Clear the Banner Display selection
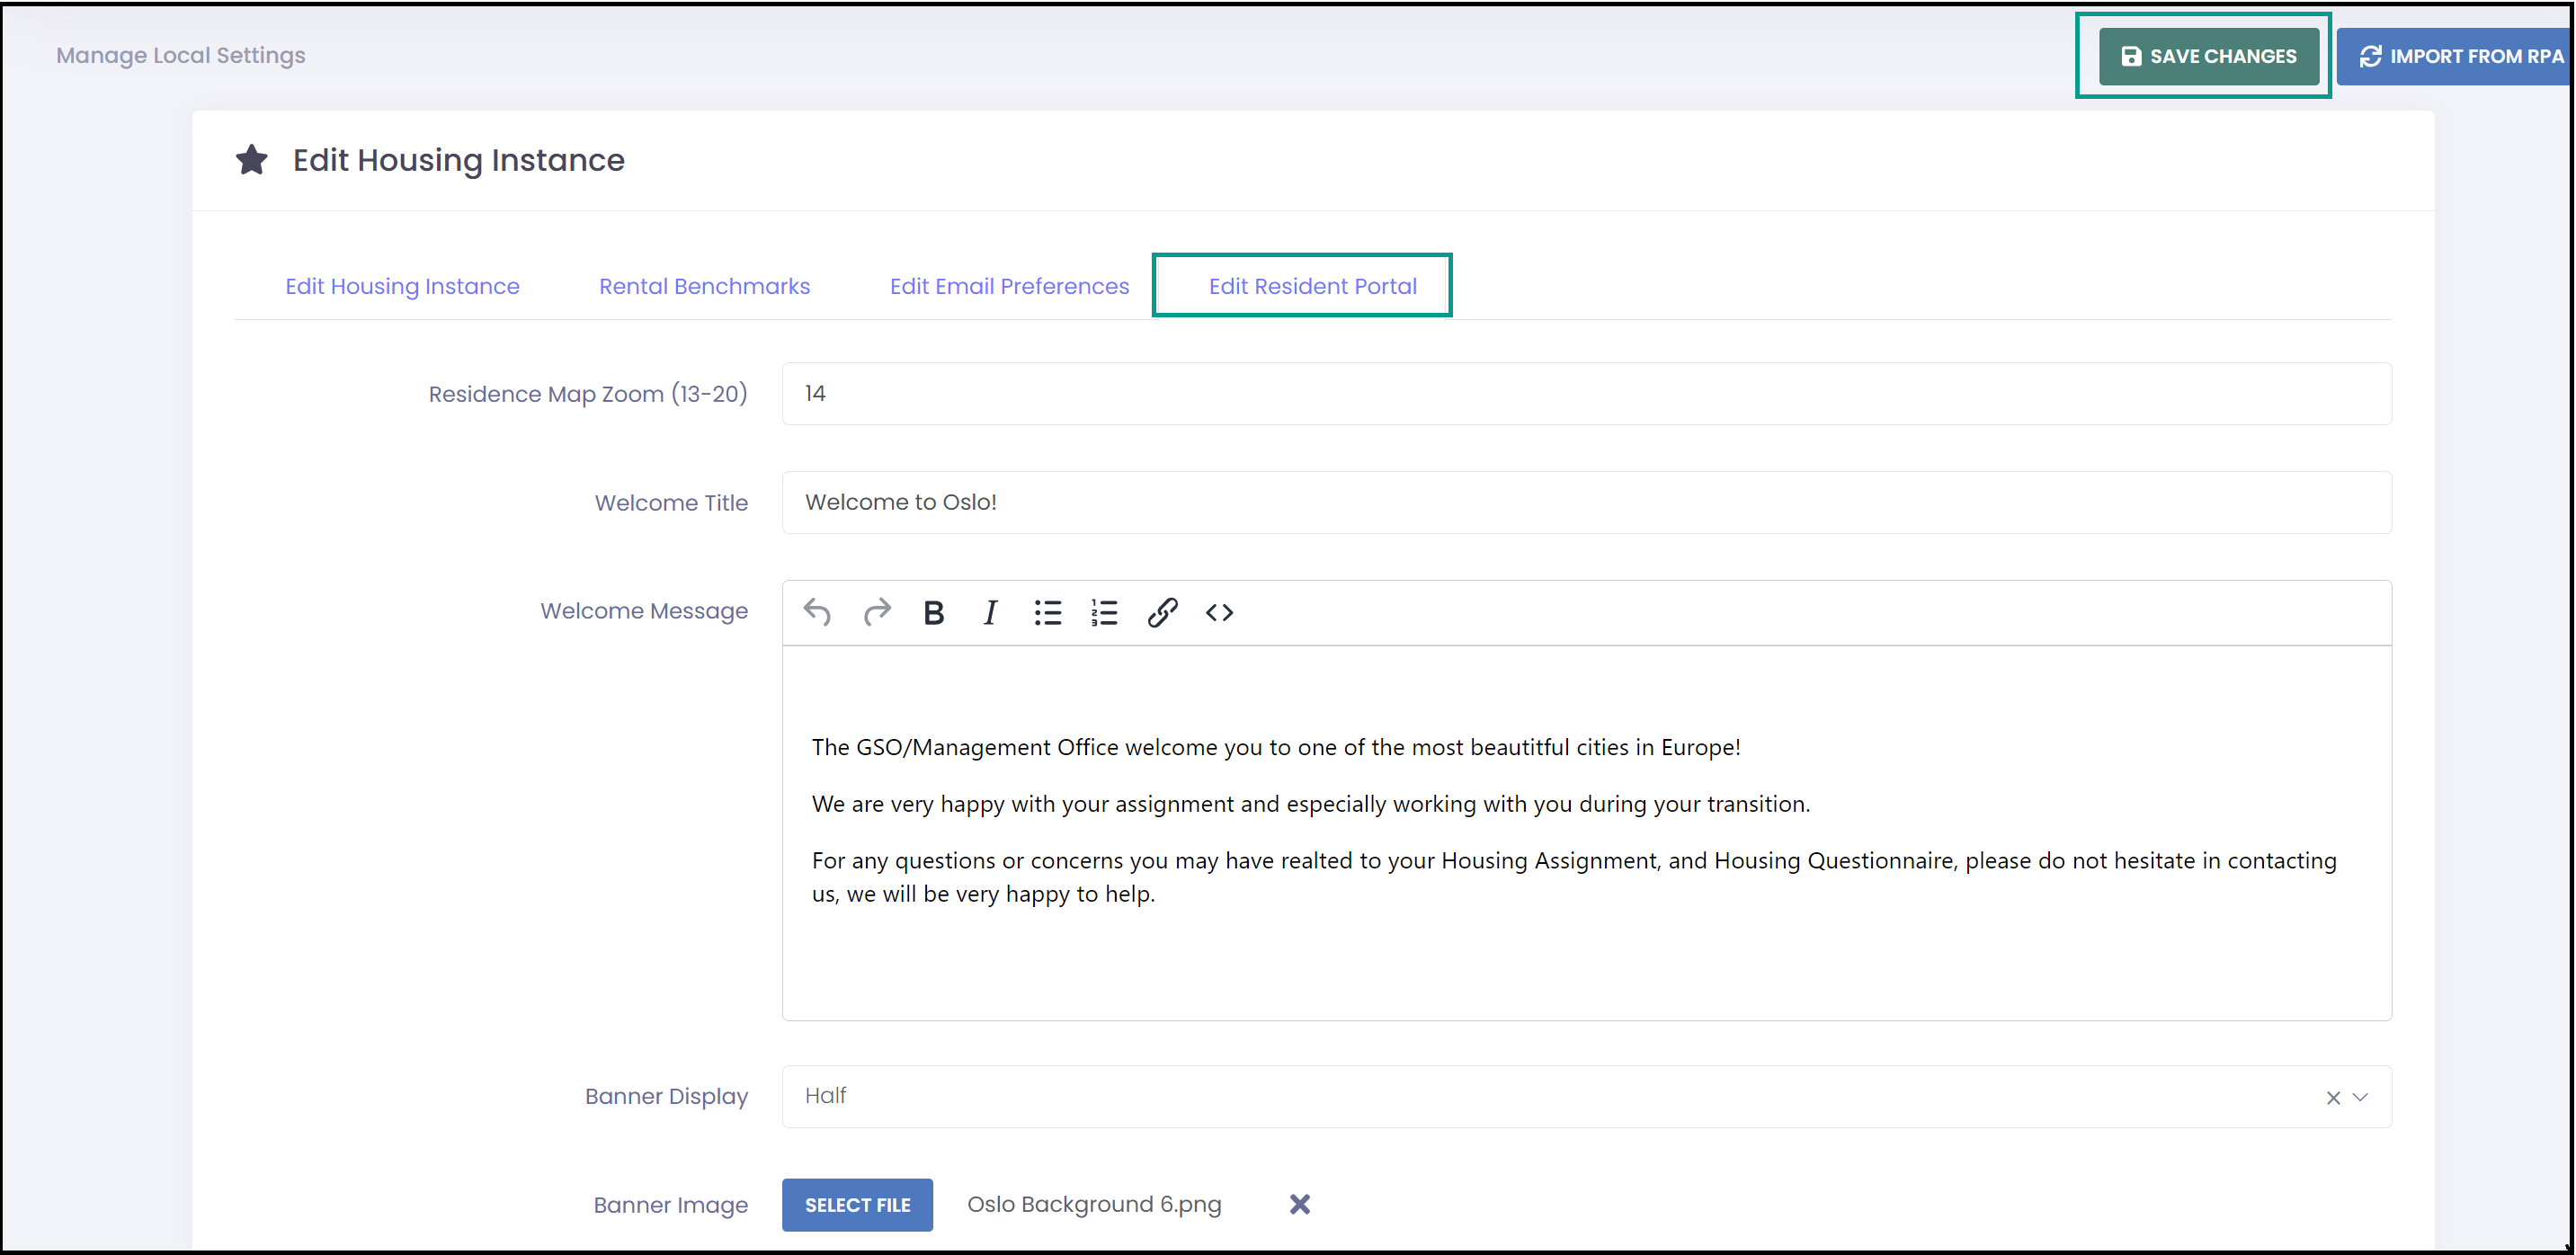2576x1255 pixels. pyautogui.click(x=2333, y=1097)
